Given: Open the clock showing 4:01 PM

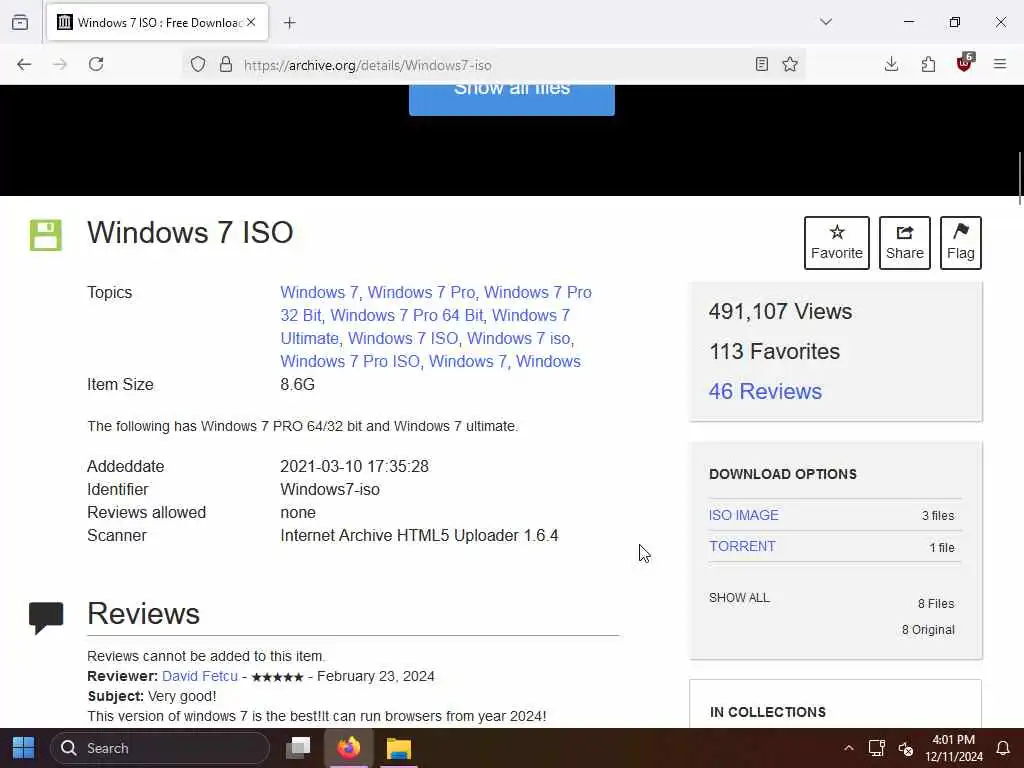Looking at the screenshot, I should [953, 748].
